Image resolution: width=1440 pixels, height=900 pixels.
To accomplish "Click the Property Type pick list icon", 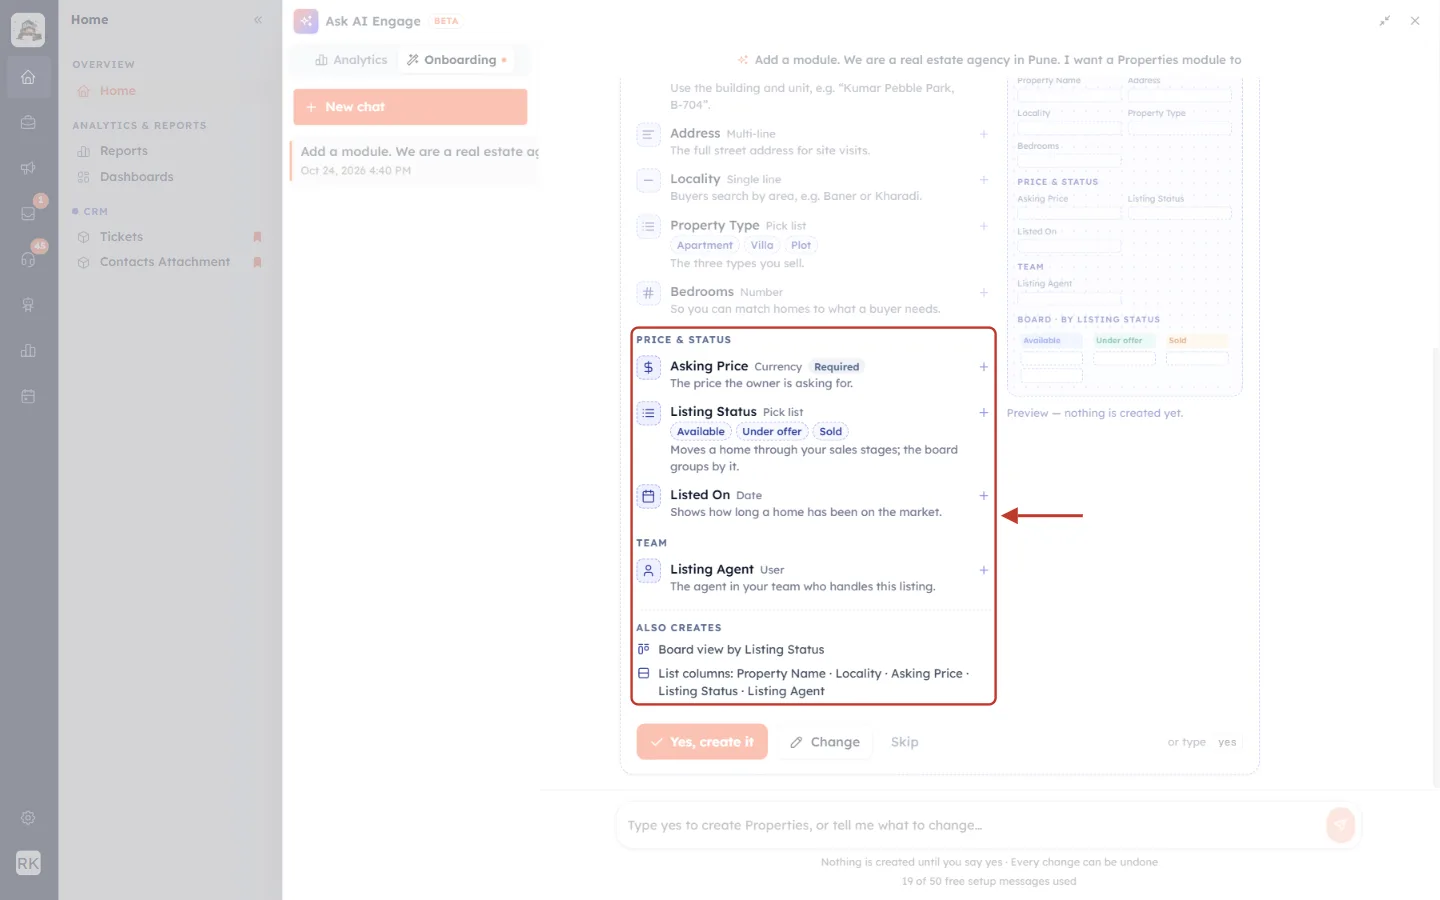I will 648,227.
